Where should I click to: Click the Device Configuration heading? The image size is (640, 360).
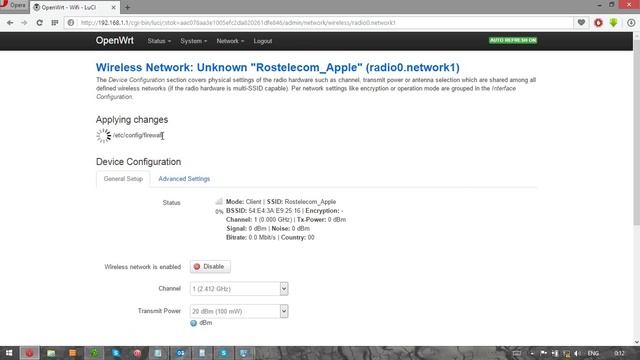tap(138, 162)
